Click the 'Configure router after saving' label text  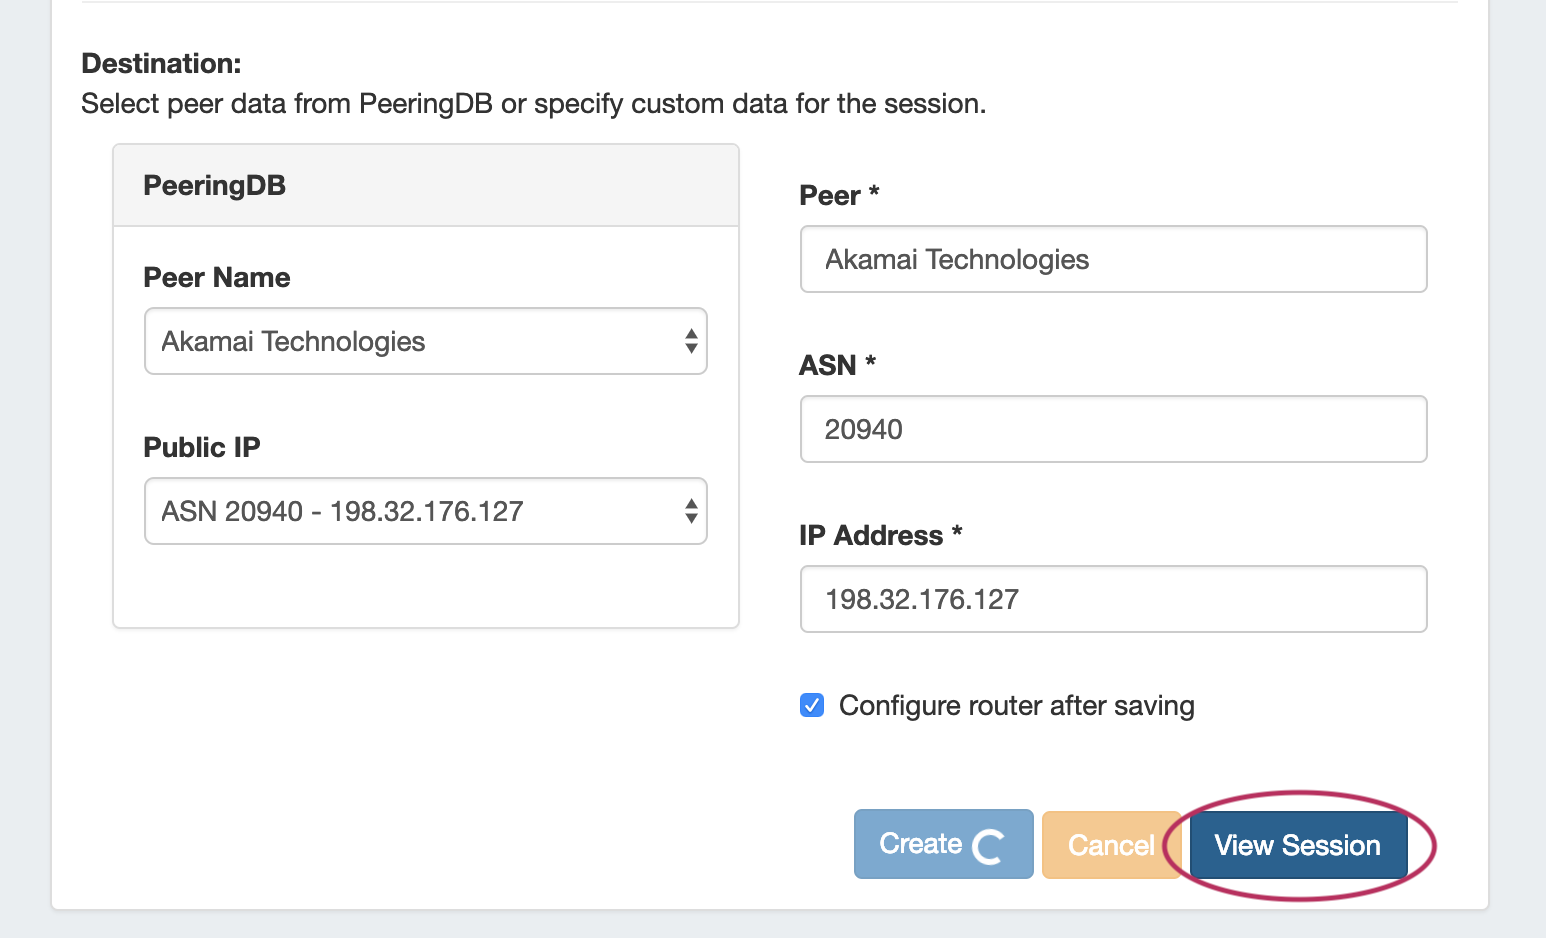point(1016,705)
